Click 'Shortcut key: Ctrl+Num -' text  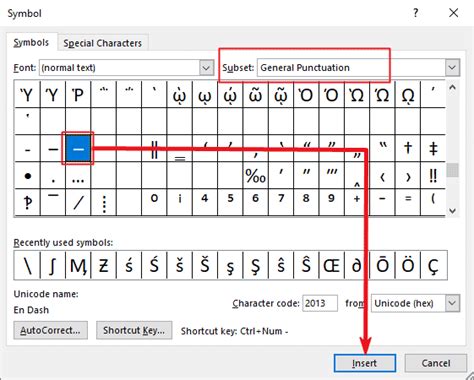[235, 331]
